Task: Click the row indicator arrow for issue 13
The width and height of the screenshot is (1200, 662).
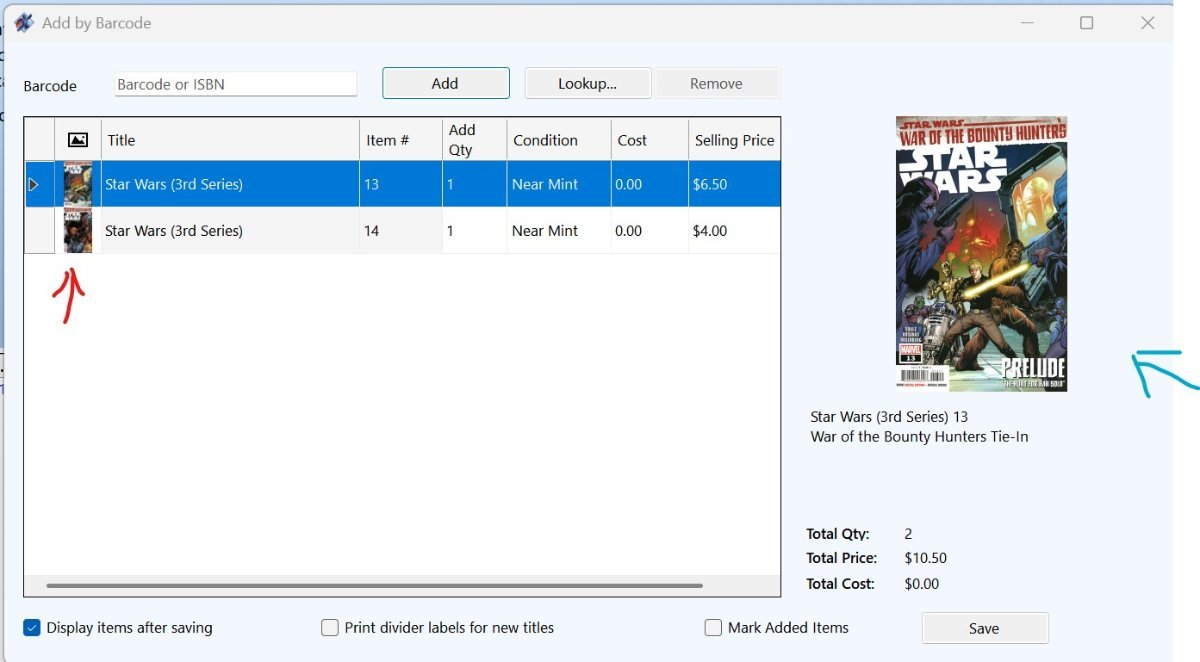Action: pyautogui.click(x=34, y=185)
